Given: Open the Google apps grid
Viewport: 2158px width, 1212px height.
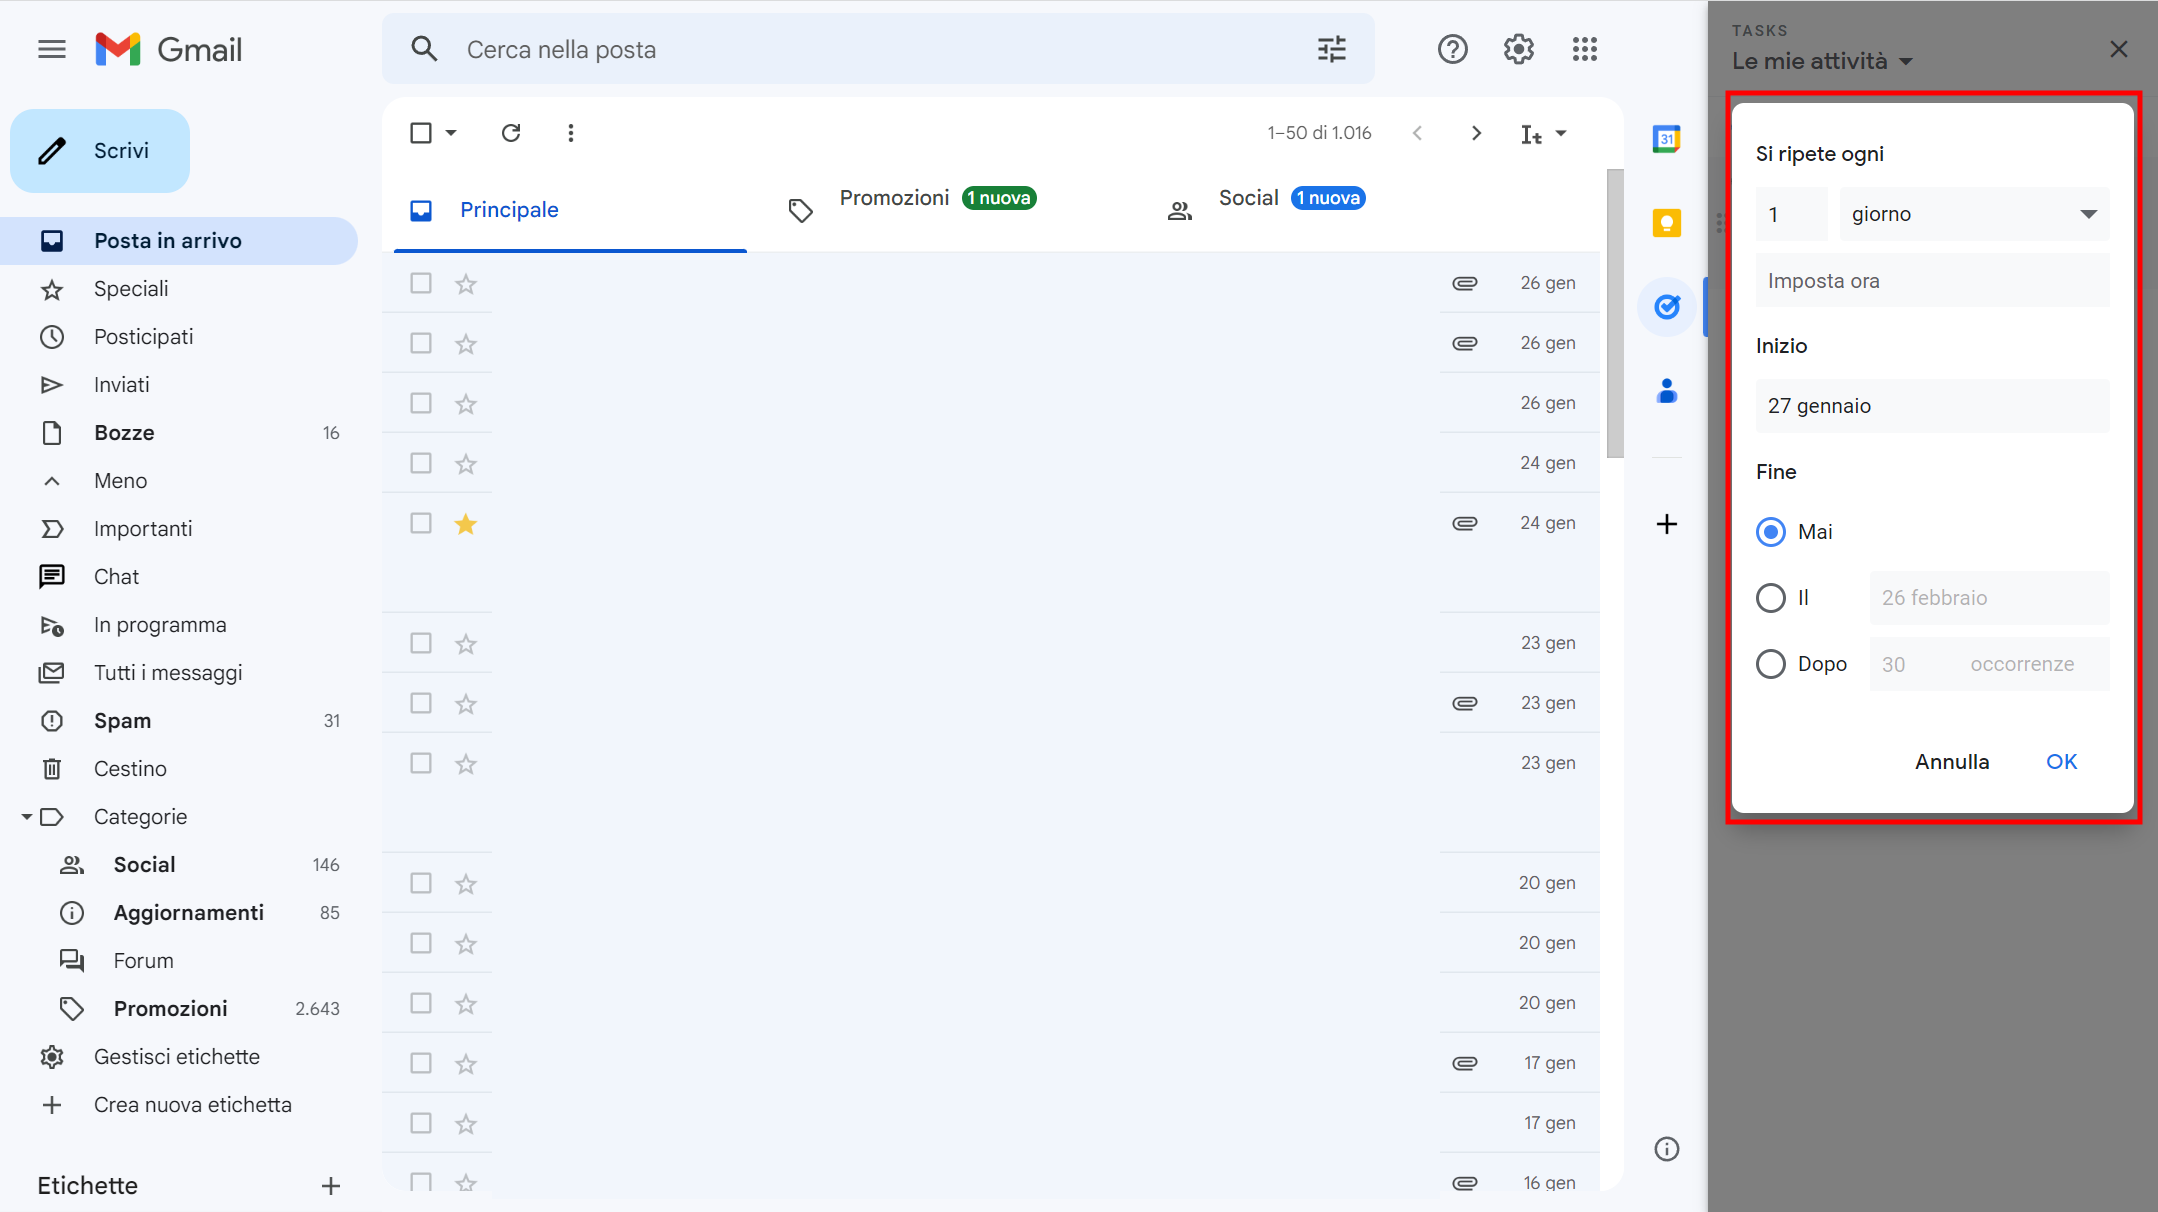Looking at the screenshot, I should [x=1584, y=49].
